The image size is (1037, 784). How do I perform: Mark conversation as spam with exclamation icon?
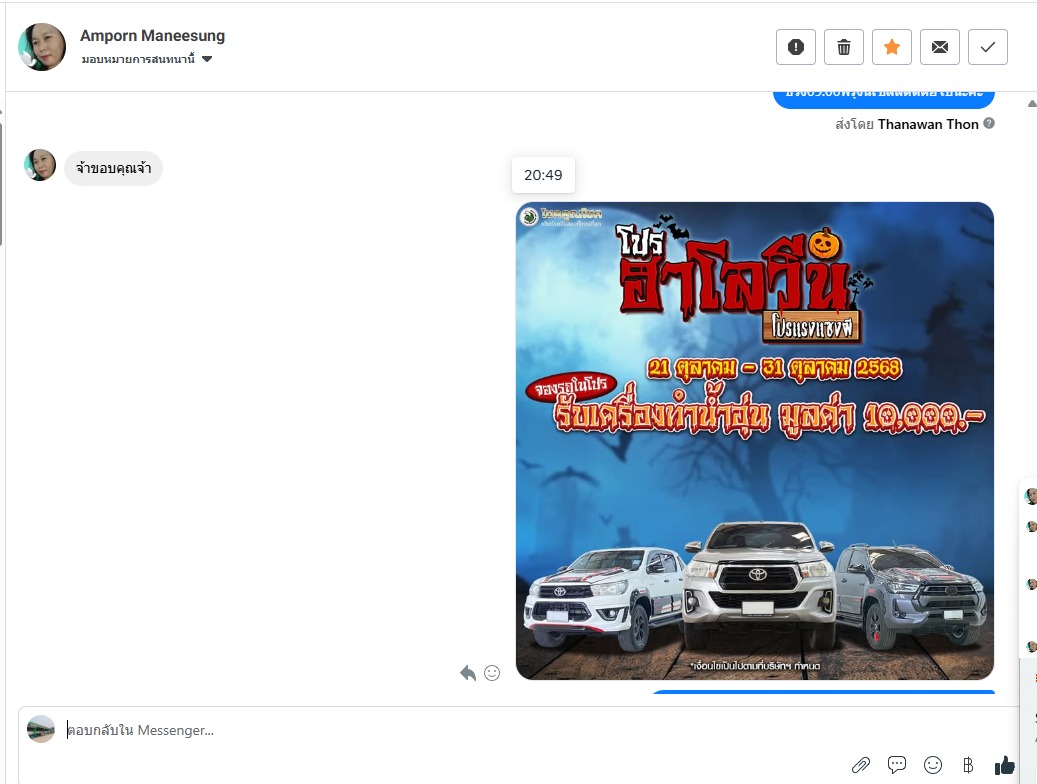click(796, 47)
